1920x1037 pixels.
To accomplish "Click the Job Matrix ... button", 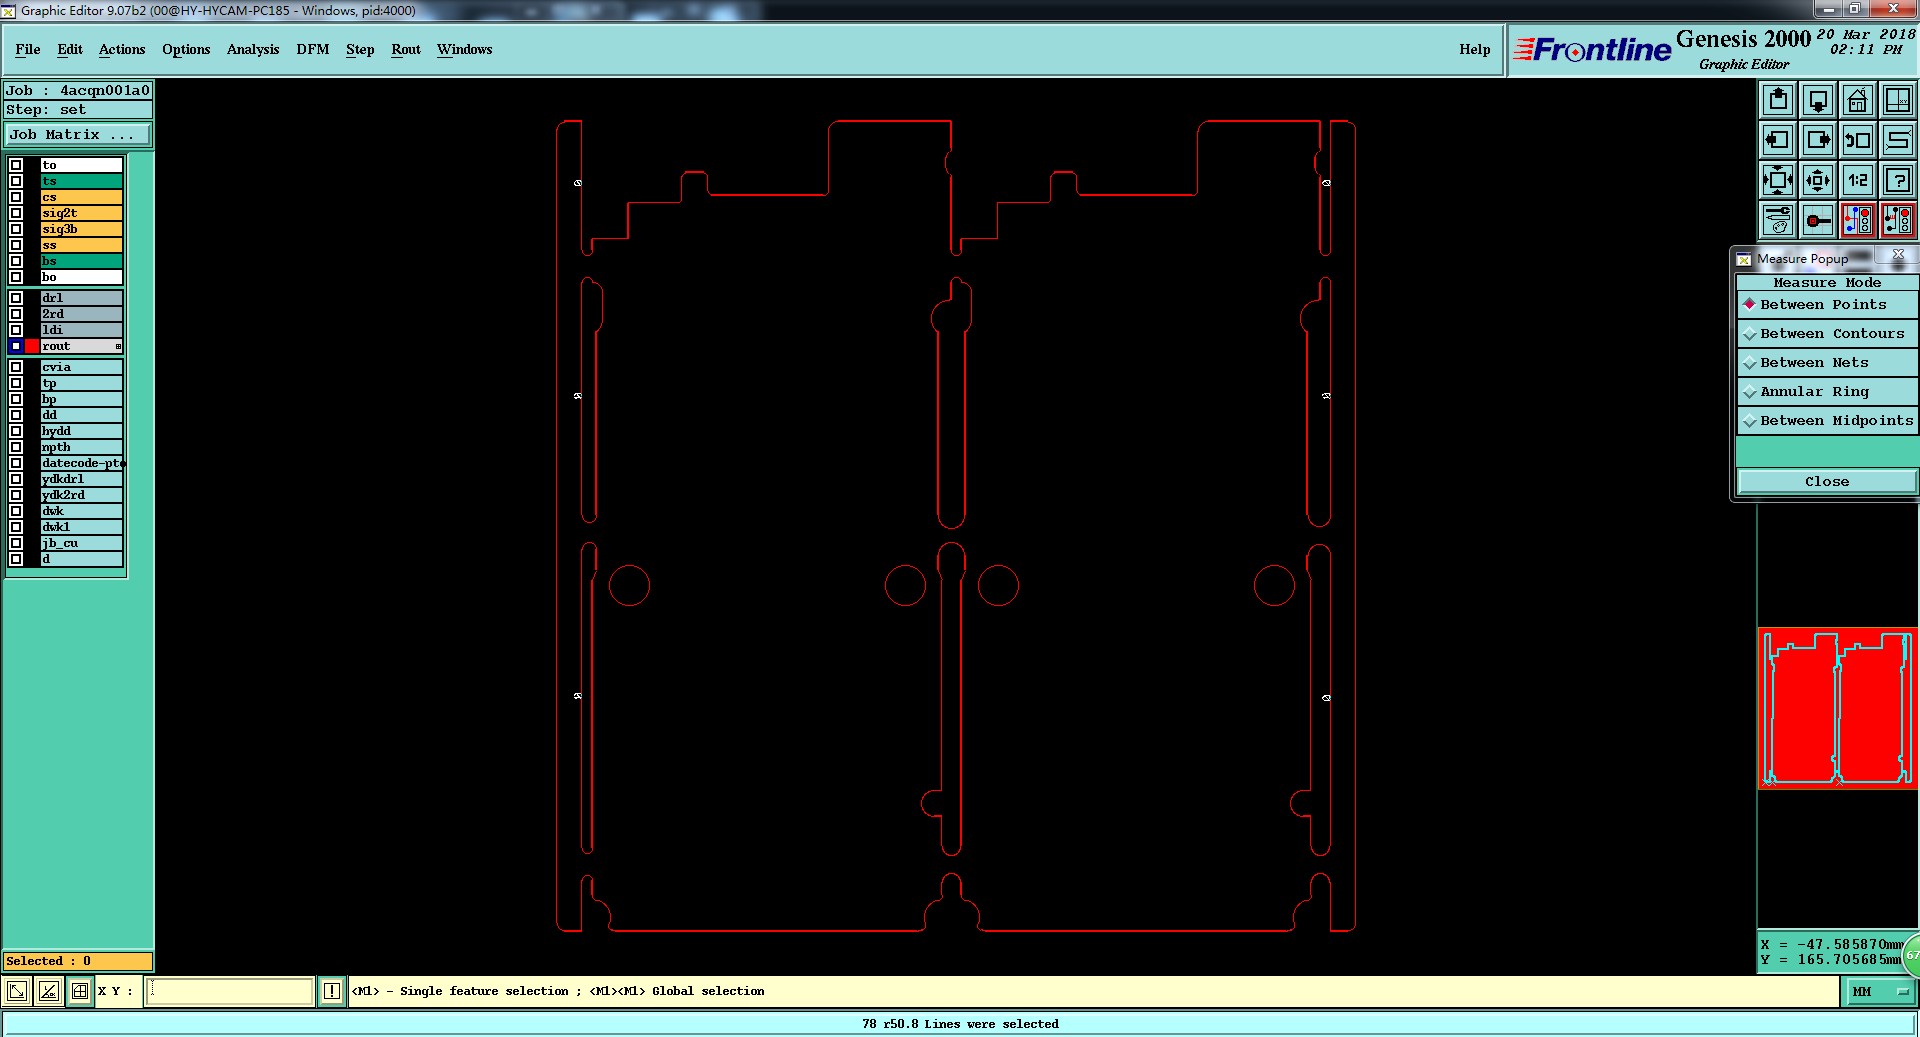I will (x=78, y=134).
